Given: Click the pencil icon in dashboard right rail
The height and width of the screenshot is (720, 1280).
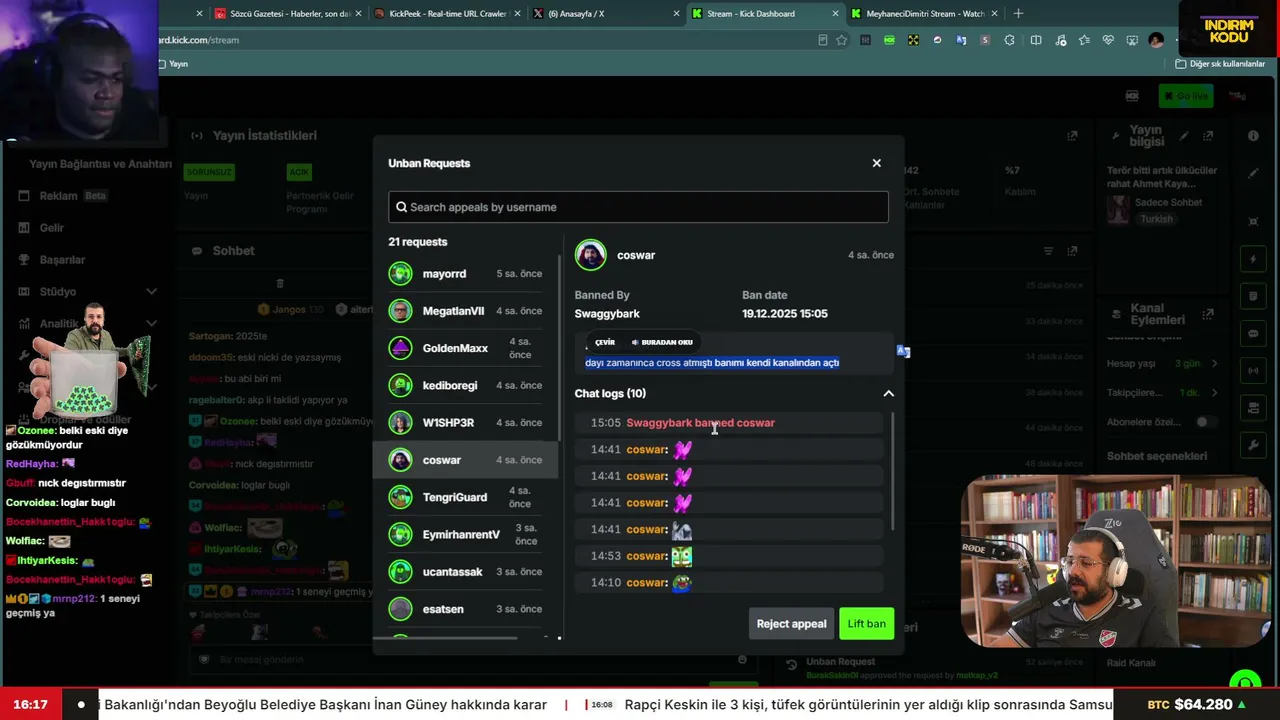Looking at the screenshot, I should pyautogui.click(x=1253, y=173).
